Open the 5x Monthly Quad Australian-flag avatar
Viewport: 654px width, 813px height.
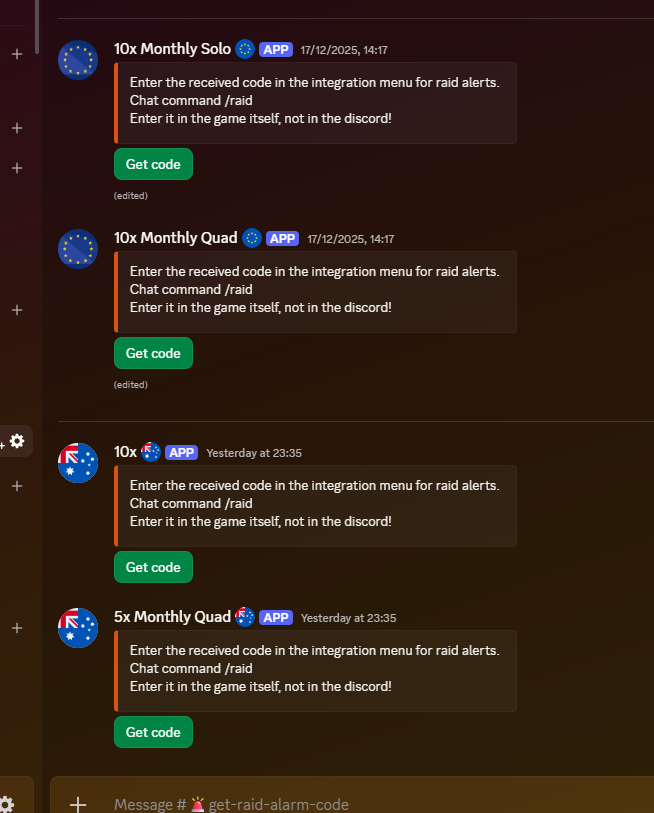78,628
